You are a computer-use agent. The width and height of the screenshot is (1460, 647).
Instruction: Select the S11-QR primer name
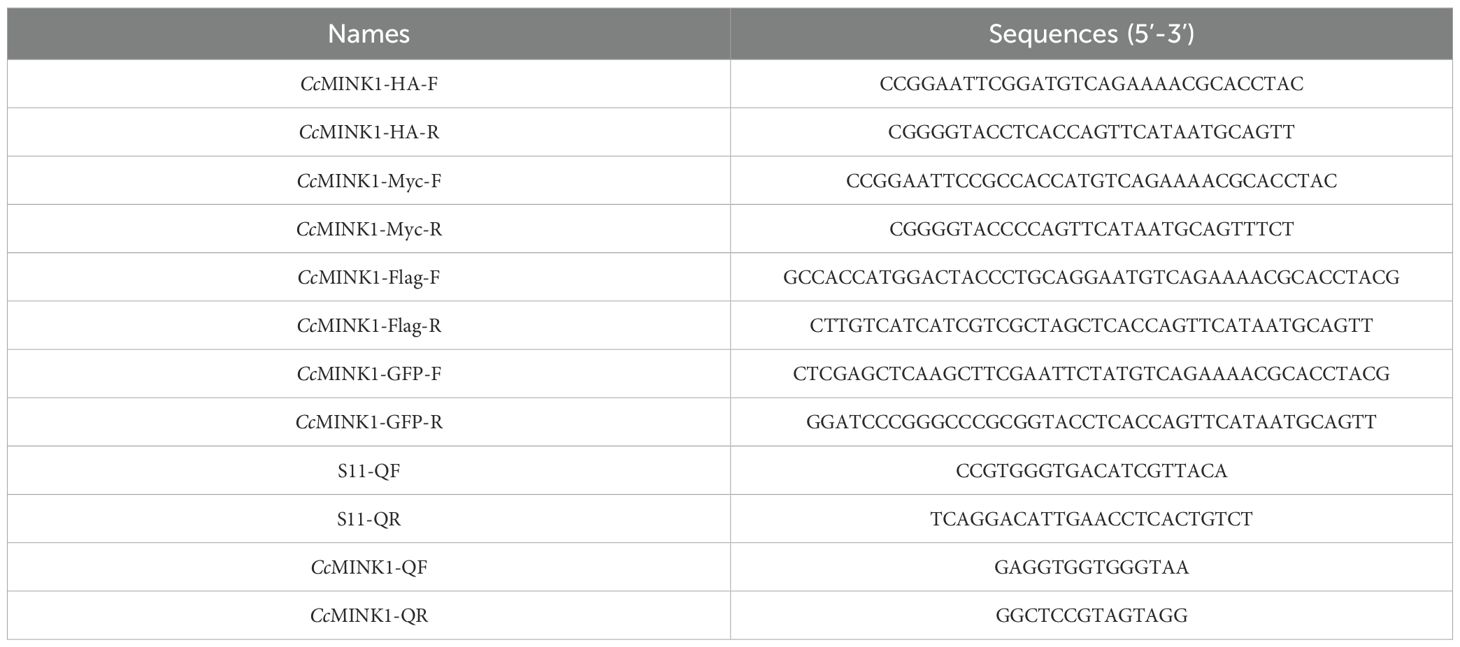click(x=369, y=519)
